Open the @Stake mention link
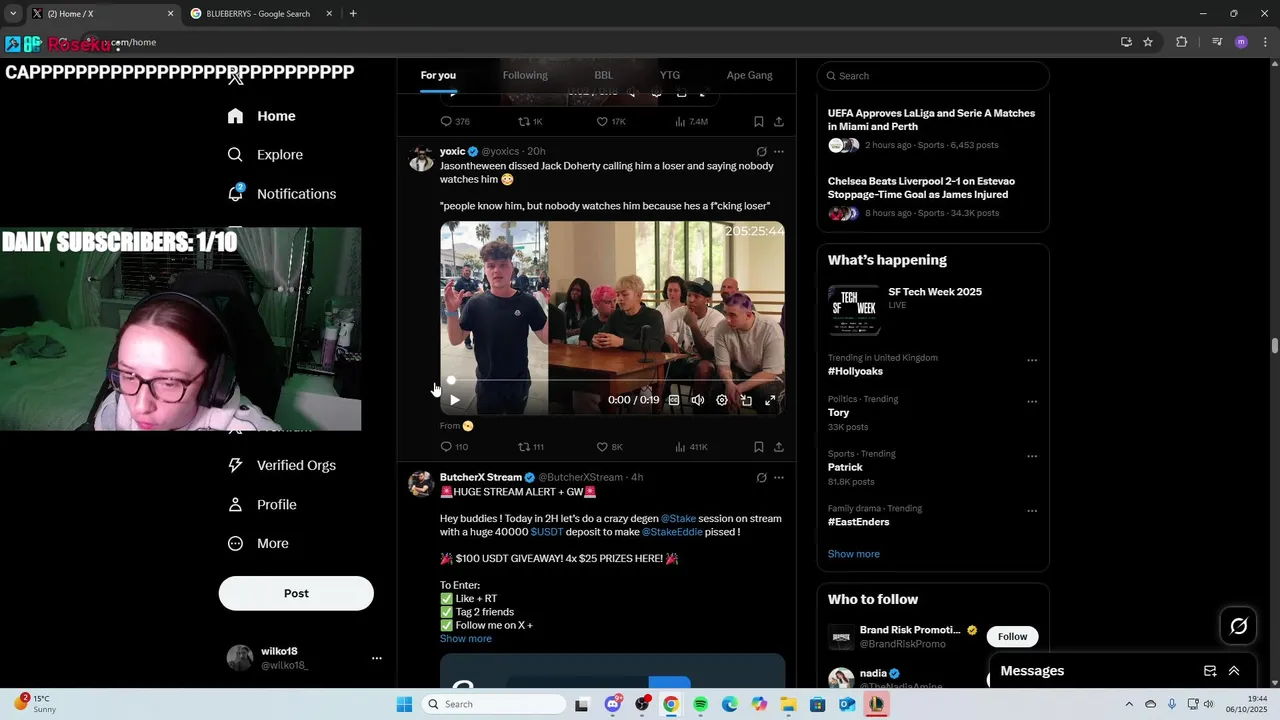 click(x=678, y=519)
